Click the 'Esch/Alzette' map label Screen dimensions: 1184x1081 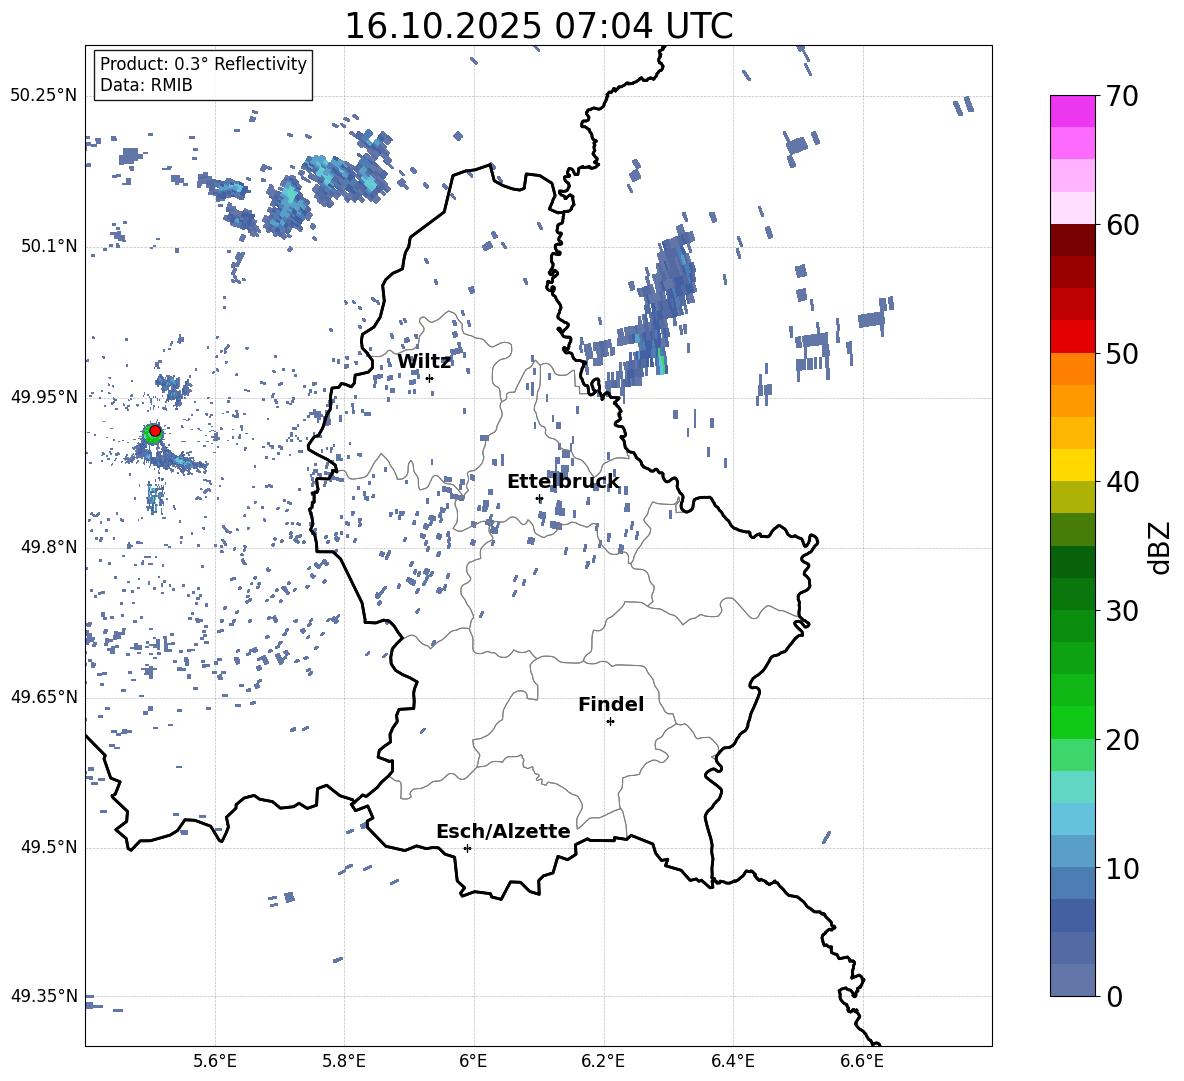pyautogui.click(x=503, y=831)
